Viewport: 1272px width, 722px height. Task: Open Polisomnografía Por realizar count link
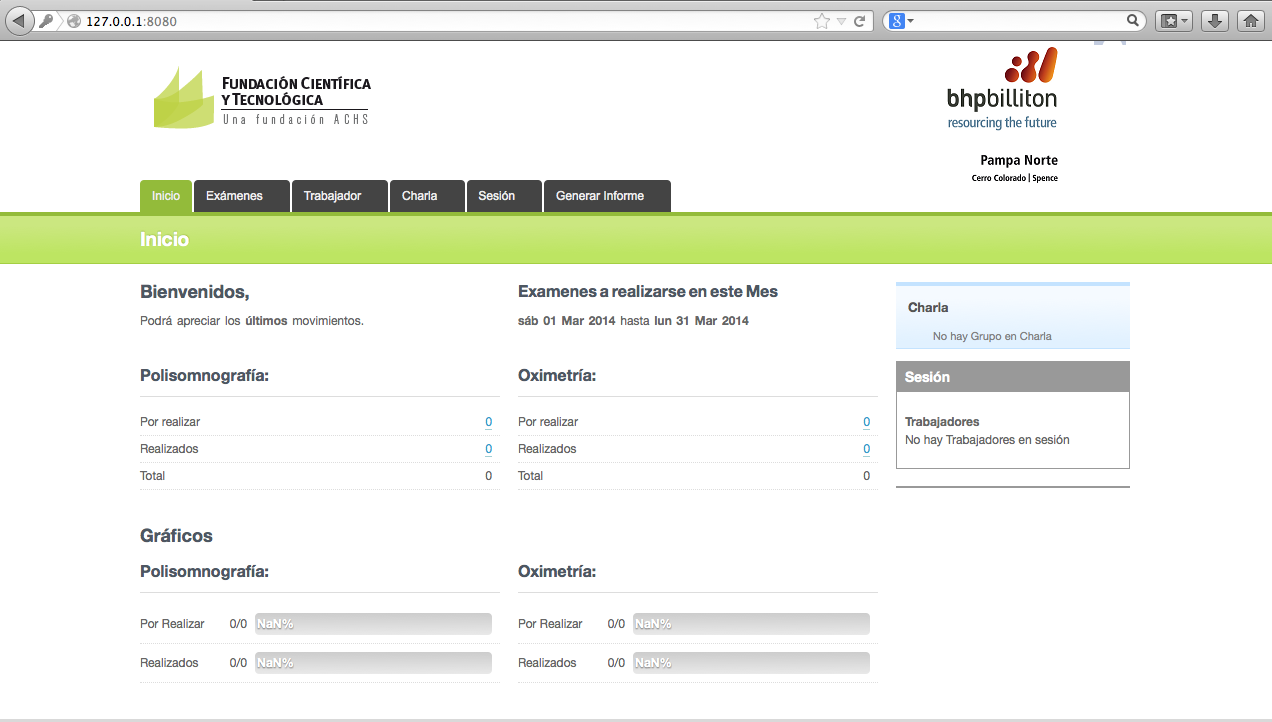488,422
